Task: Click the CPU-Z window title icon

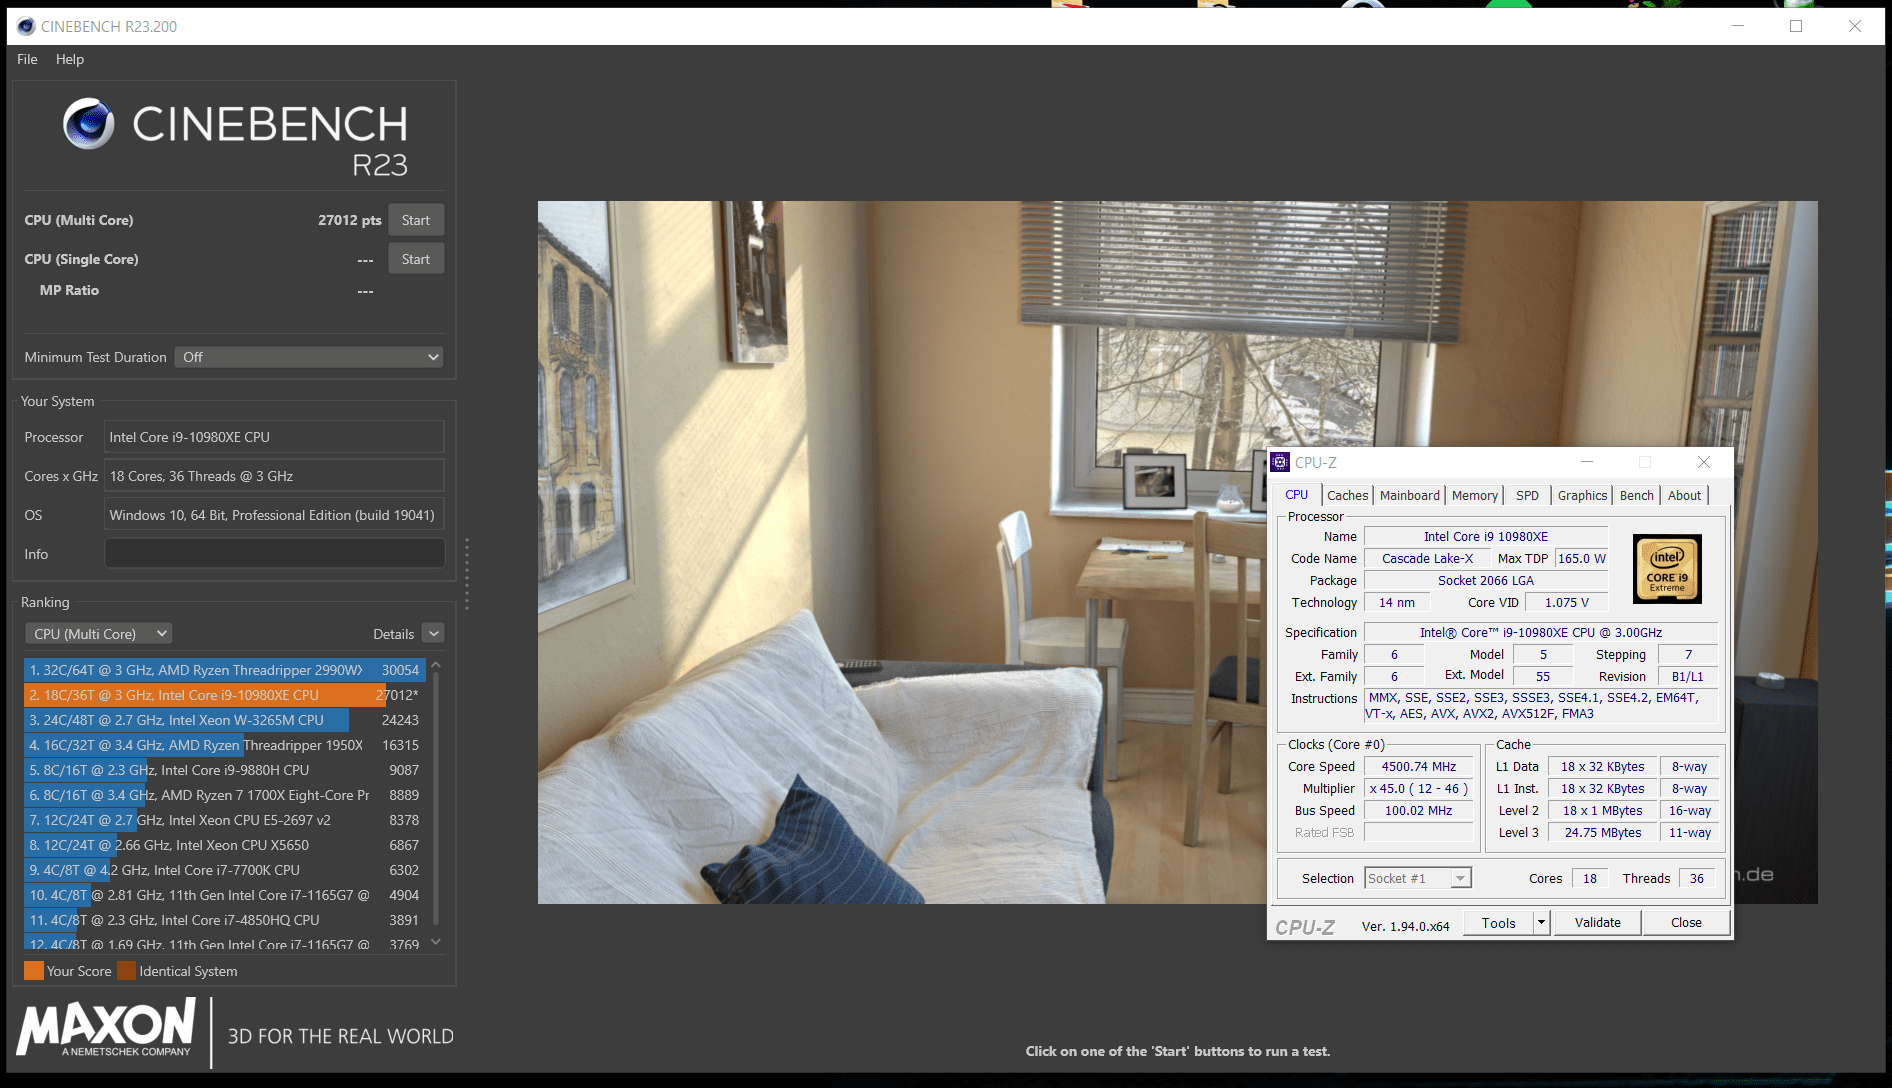Action: pos(1280,462)
